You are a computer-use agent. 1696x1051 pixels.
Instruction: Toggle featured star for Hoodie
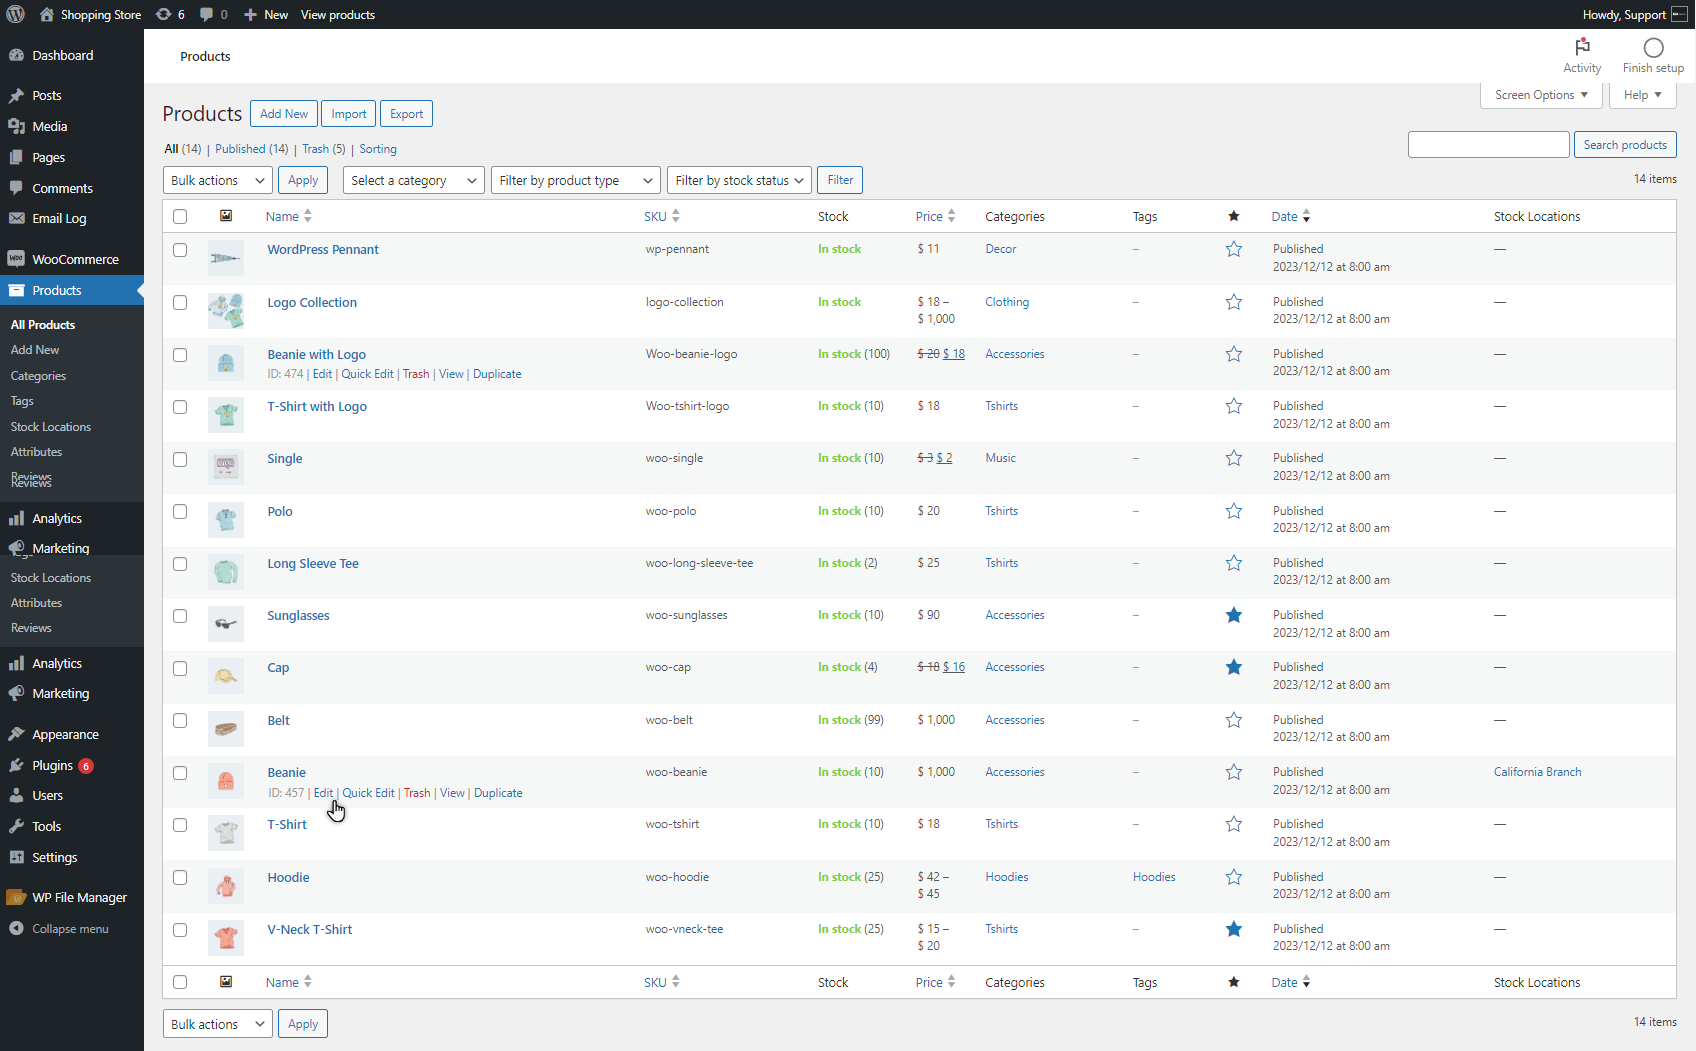coord(1234,877)
